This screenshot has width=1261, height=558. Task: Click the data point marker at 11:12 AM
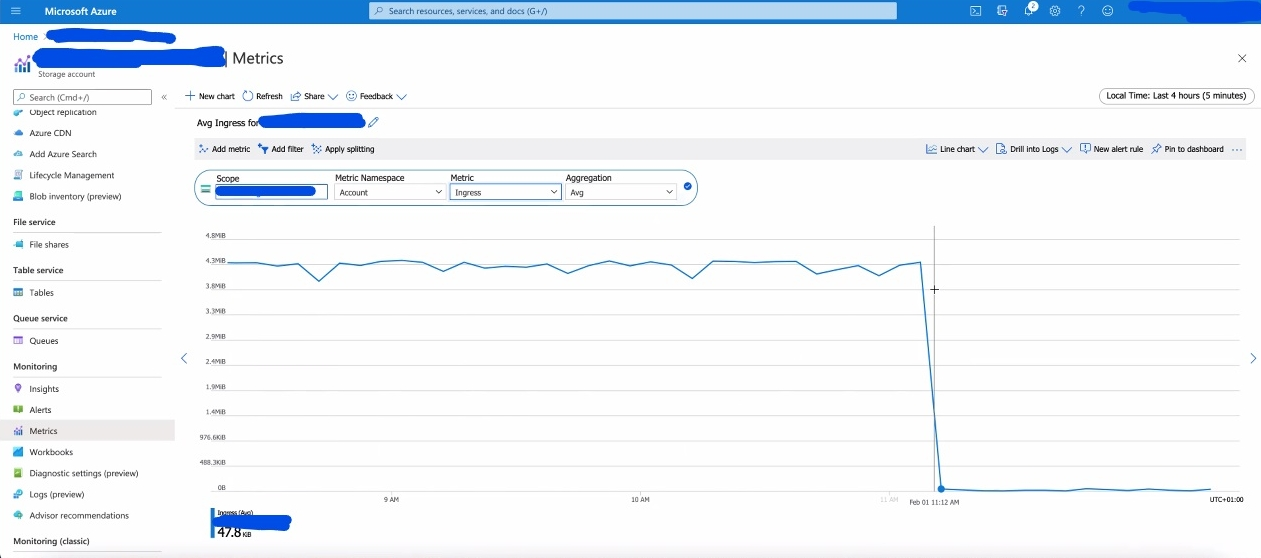[x=941, y=489]
